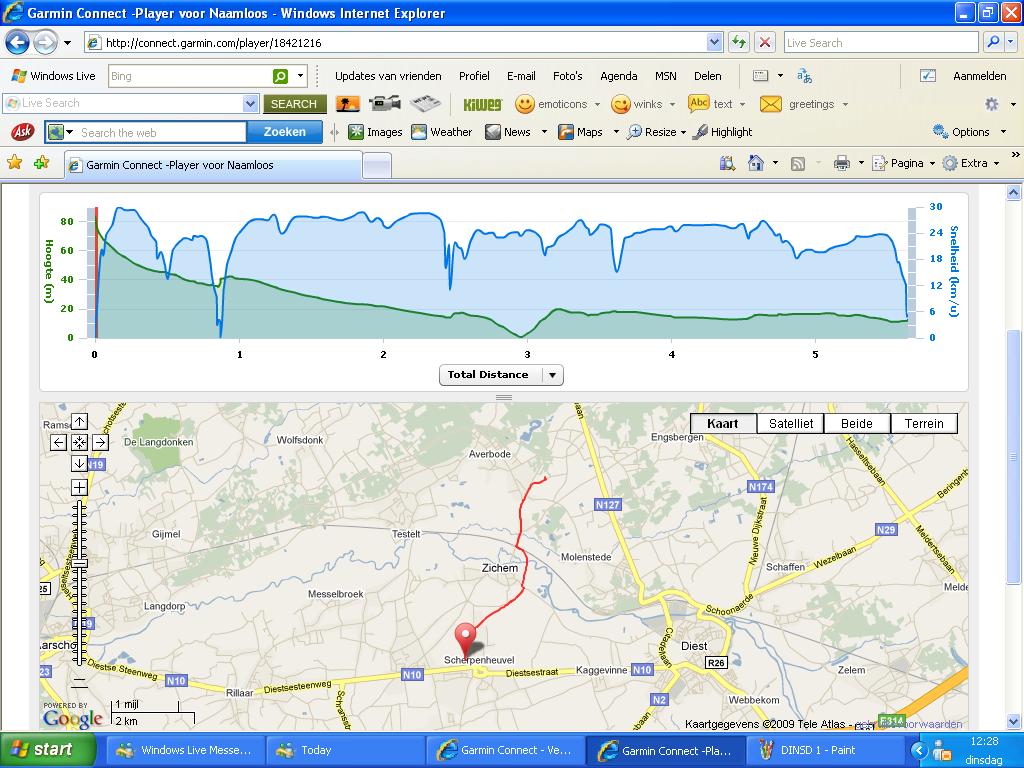Image resolution: width=1024 pixels, height=768 pixels.
Task: Click the map zoom slider handle
Action: (x=79, y=563)
